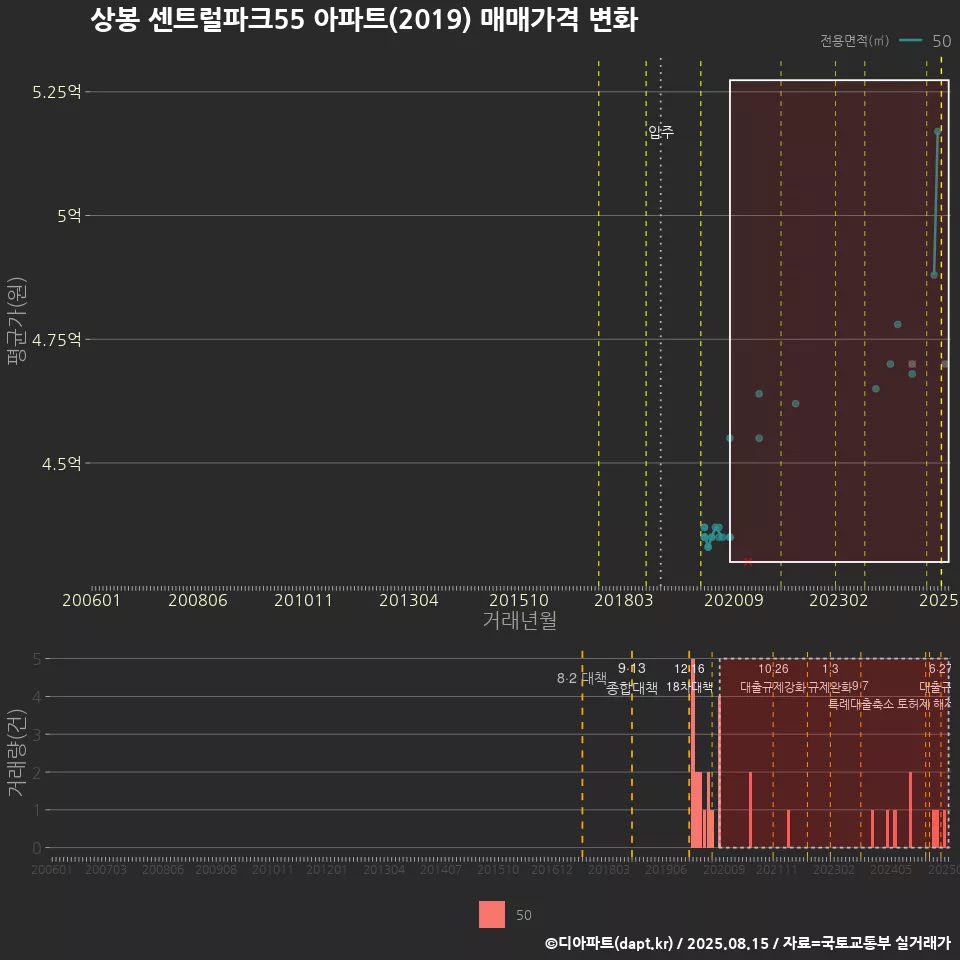Click the 특례대출축소 annotation text
The height and width of the screenshot is (960, 960).
coord(861,704)
